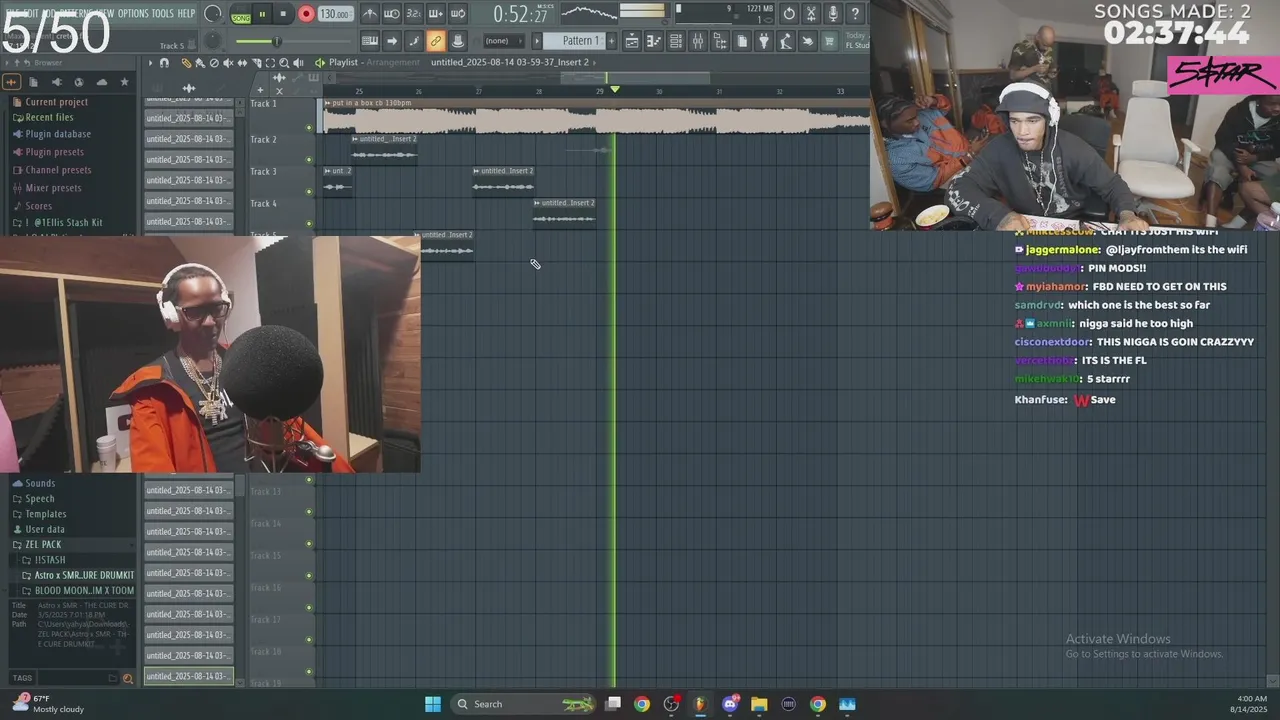
Task: Click the question mark help icon
Action: tap(856, 14)
